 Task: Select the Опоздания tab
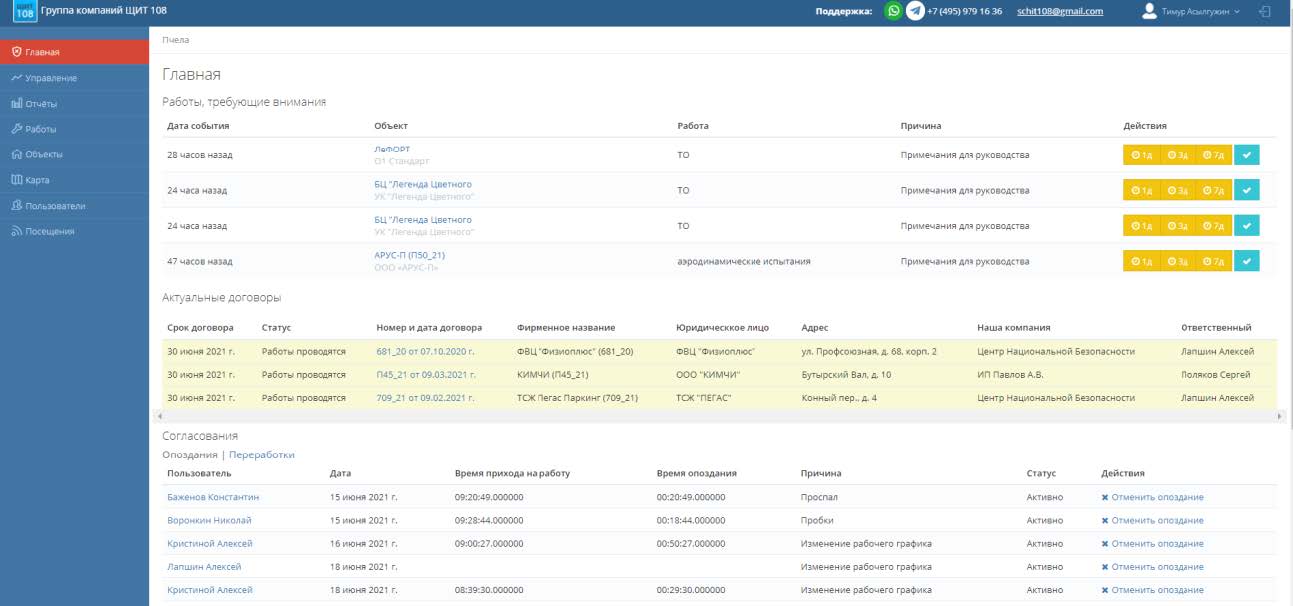[x=190, y=454]
